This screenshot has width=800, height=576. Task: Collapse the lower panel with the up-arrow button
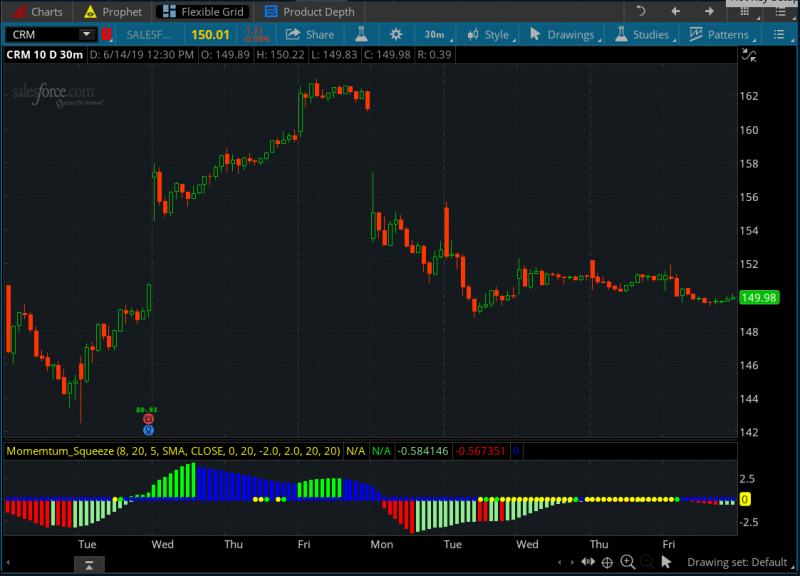(x=89, y=566)
